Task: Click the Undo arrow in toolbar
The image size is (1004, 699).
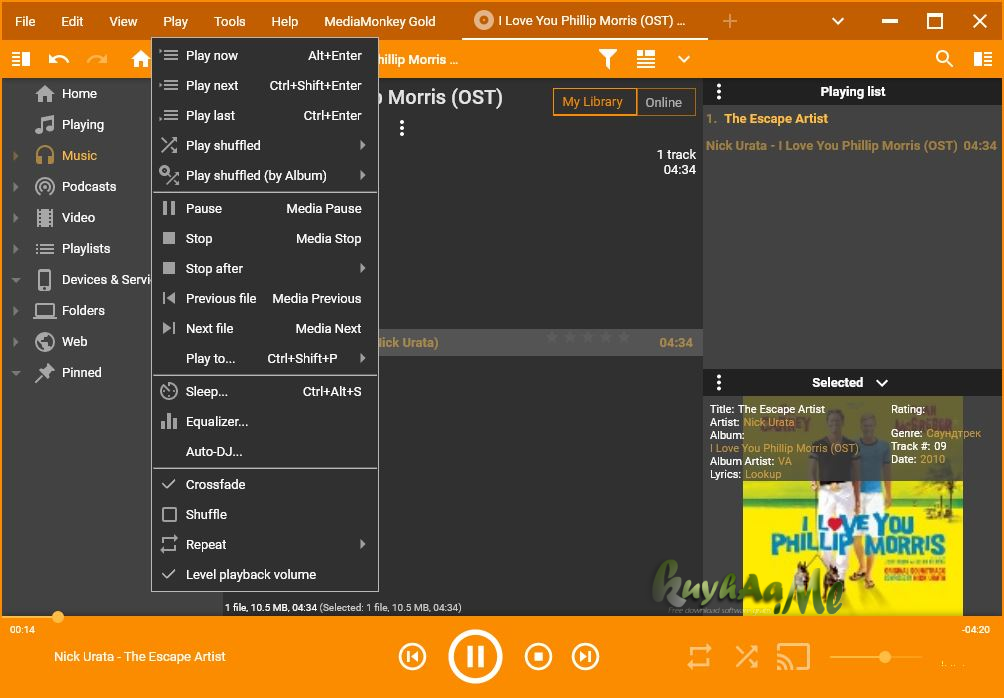Action: (58, 60)
